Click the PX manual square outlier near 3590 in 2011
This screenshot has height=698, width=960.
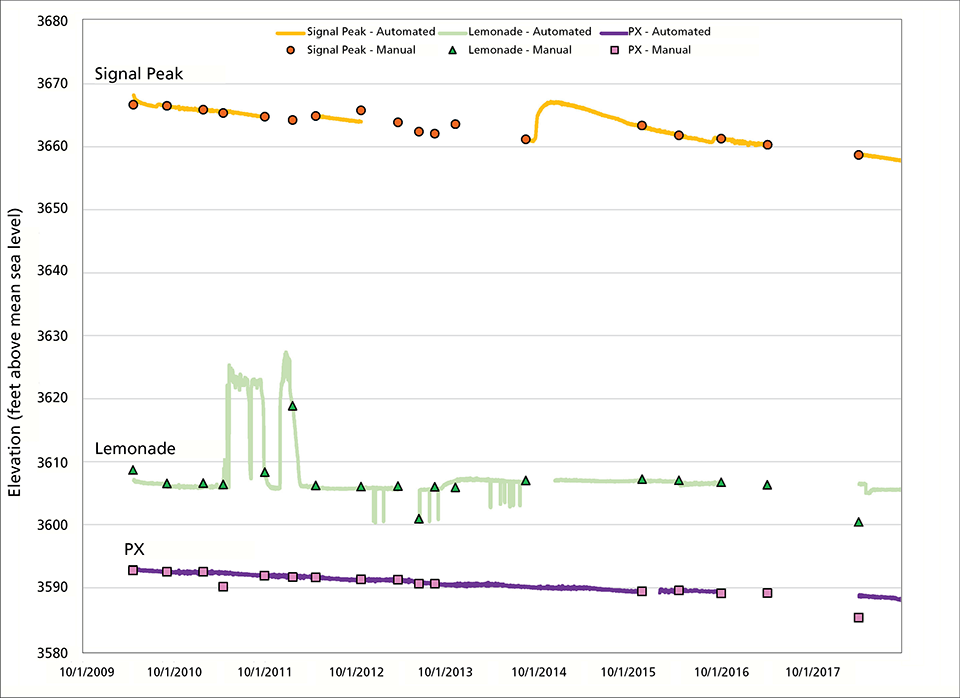(x=223, y=587)
